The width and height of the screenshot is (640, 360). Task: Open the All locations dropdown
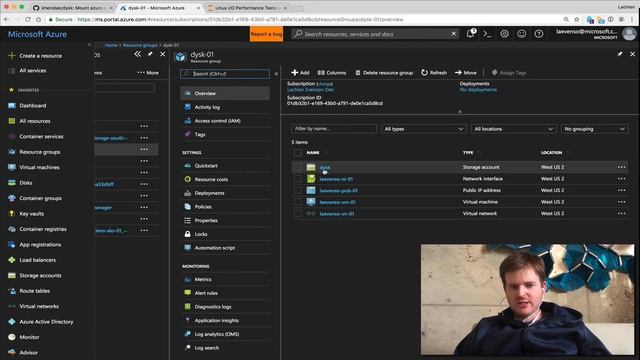pos(513,129)
